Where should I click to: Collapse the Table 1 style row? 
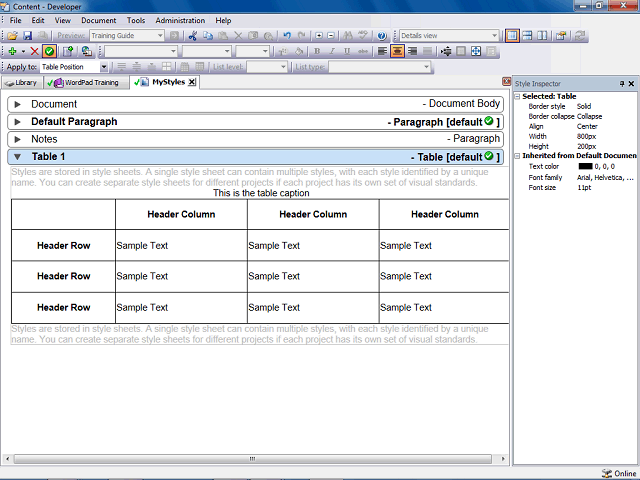click(17, 157)
